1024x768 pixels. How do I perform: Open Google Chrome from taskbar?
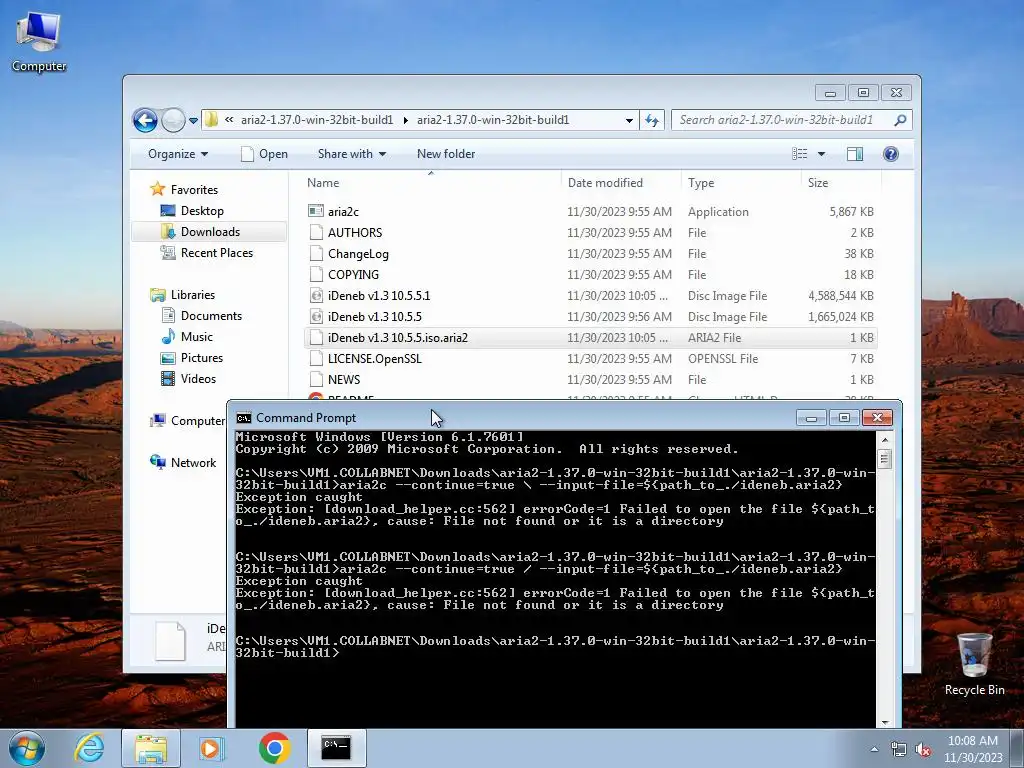pyautogui.click(x=274, y=748)
